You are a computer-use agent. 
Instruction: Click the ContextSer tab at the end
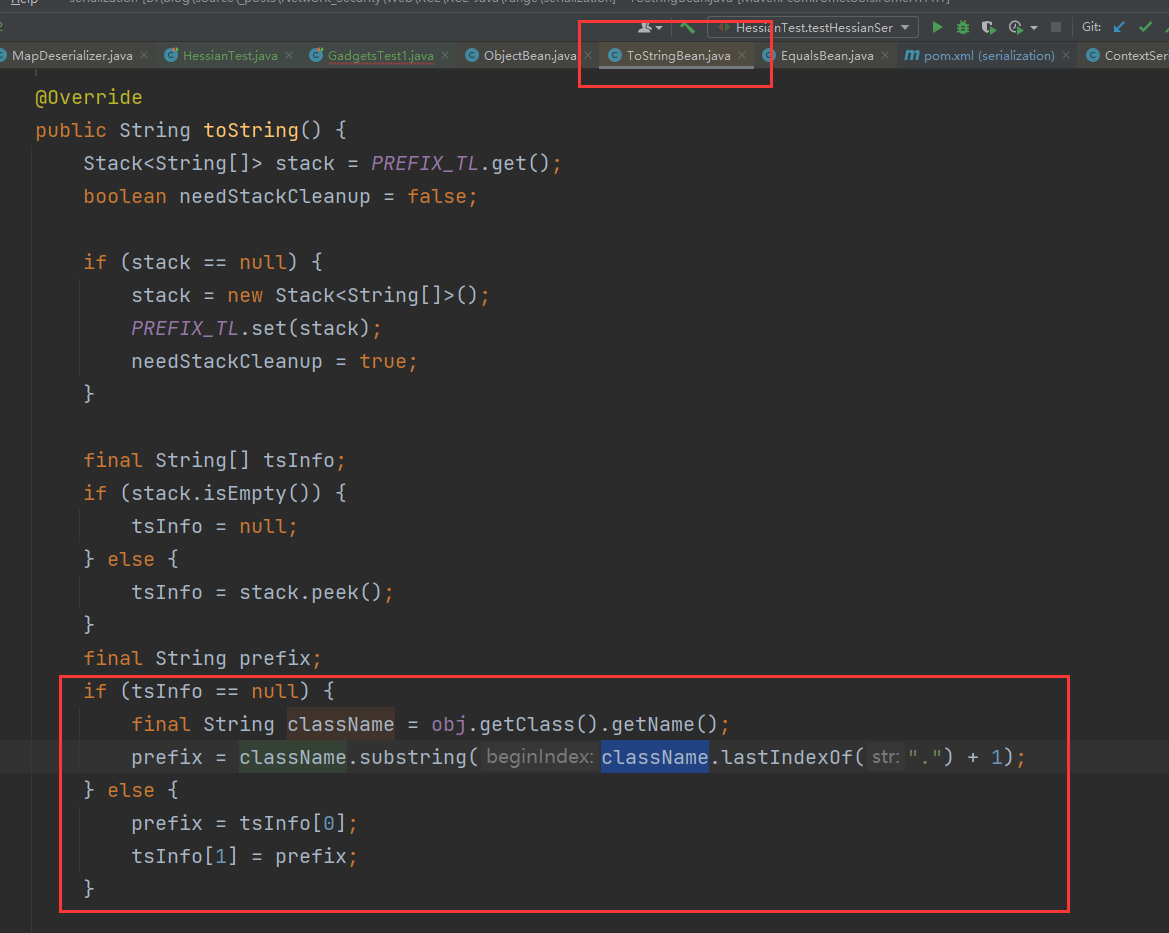[x=1127, y=56]
